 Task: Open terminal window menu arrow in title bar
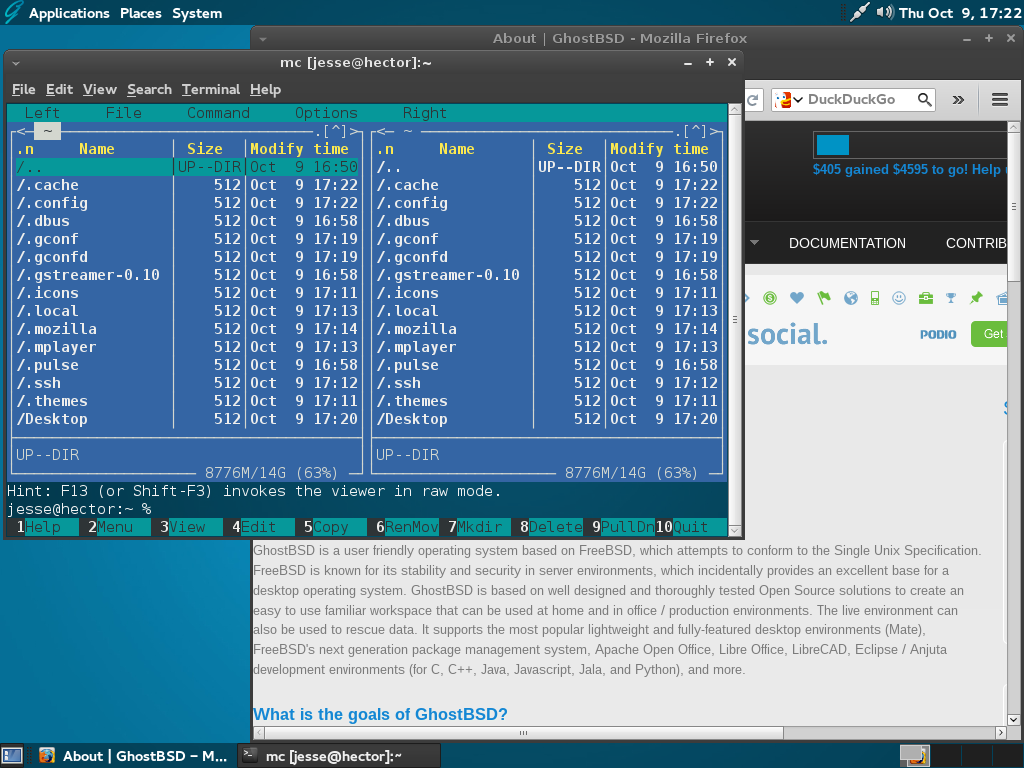(x=16, y=63)
